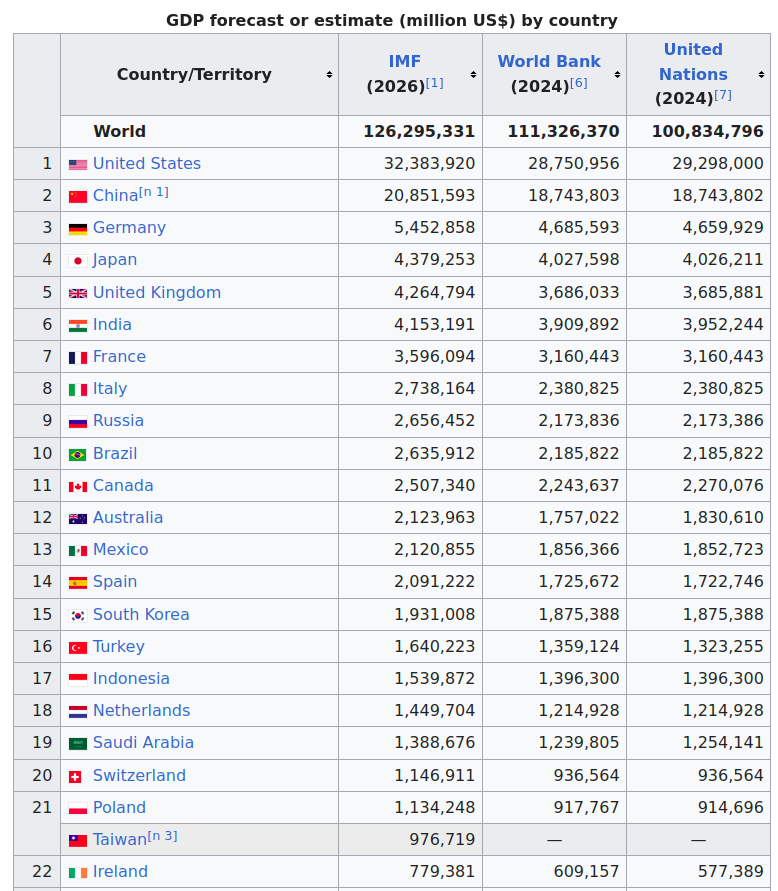778x891 pixels.
Task: Click the Taiwan flag icon
Action: pos(78,840)
